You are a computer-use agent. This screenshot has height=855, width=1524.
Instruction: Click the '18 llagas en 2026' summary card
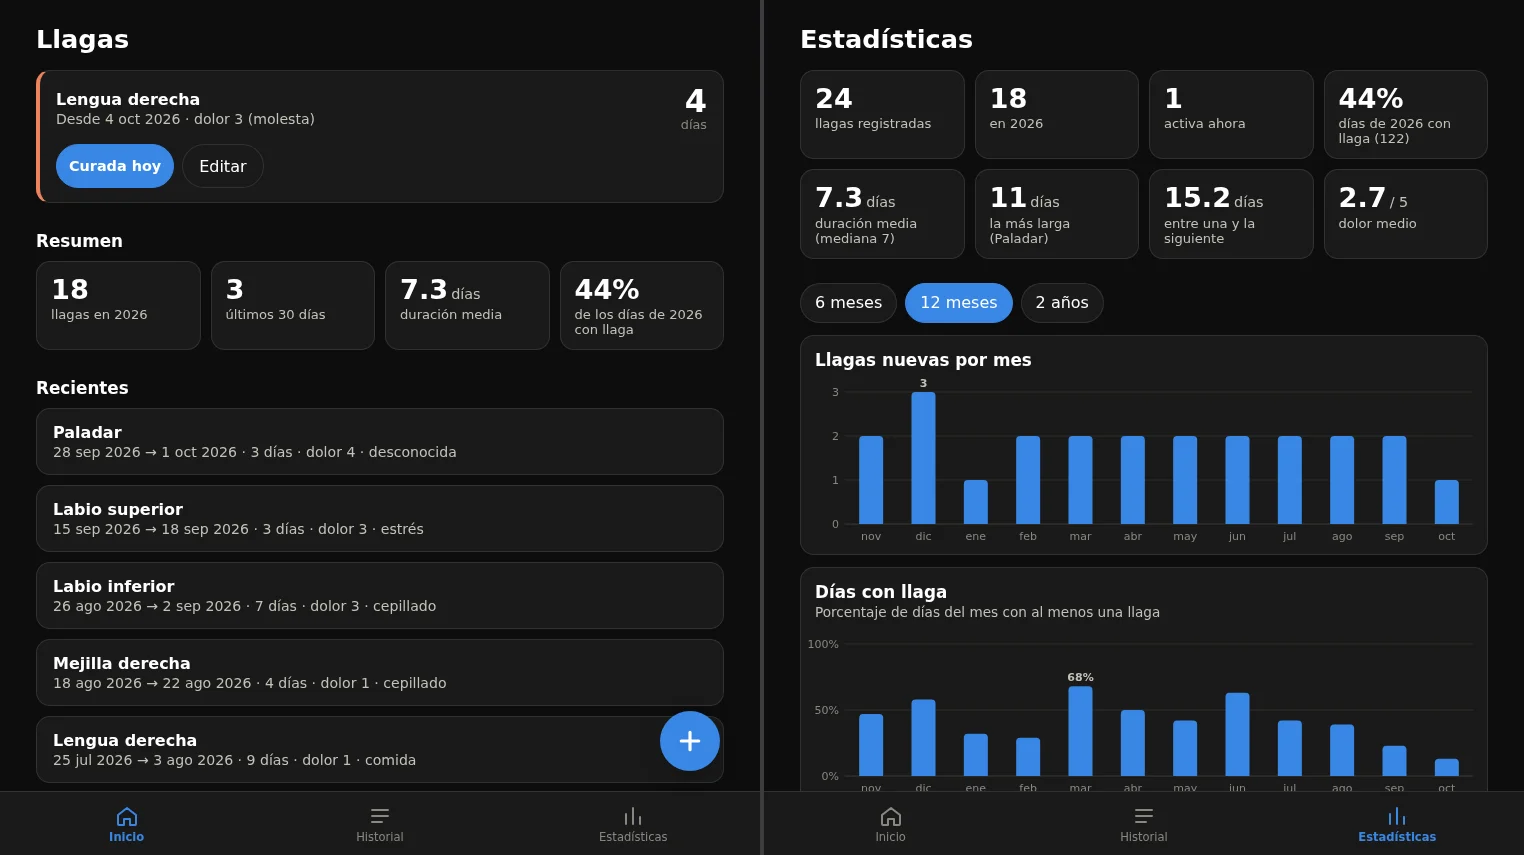118,306
